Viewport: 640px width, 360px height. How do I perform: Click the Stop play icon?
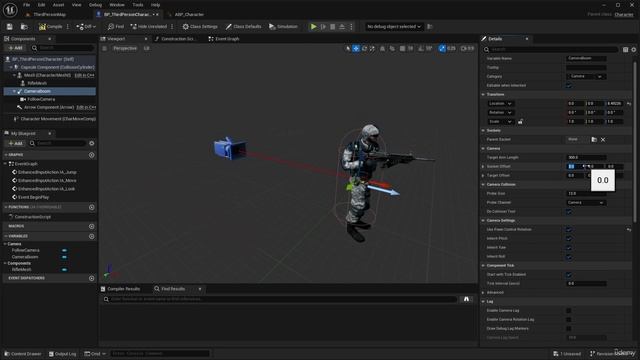click(x=333, y=27)
